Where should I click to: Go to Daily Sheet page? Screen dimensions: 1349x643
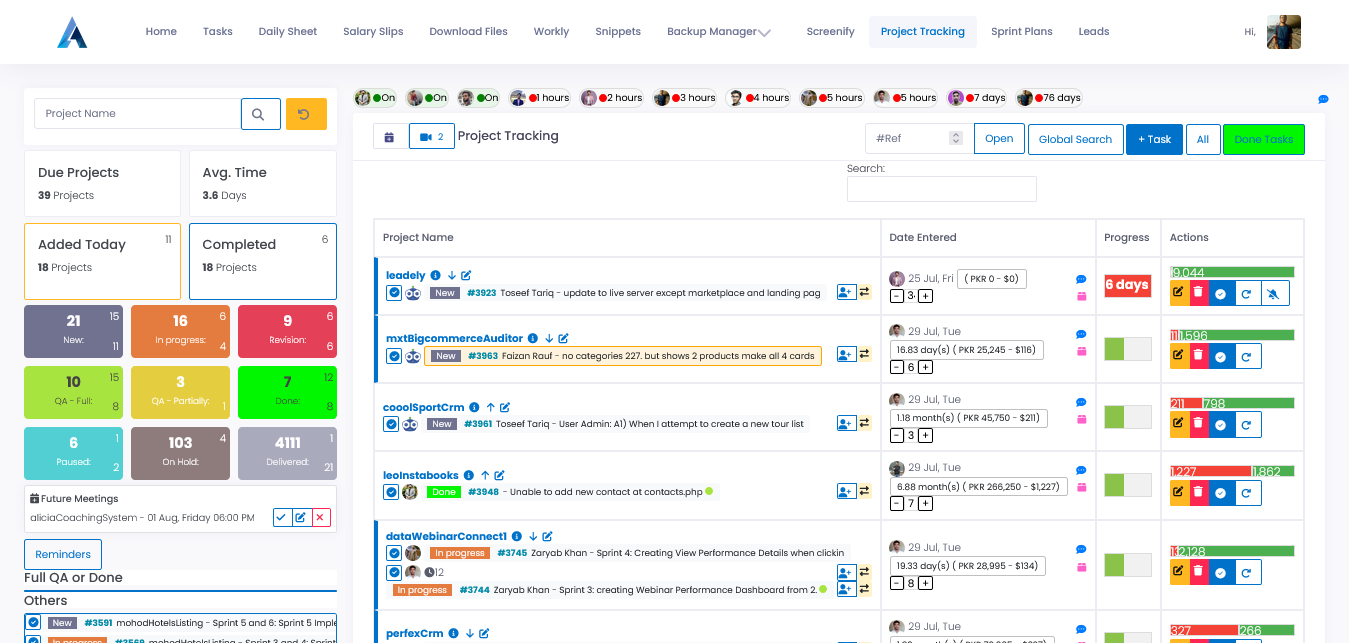coord(288,32)
